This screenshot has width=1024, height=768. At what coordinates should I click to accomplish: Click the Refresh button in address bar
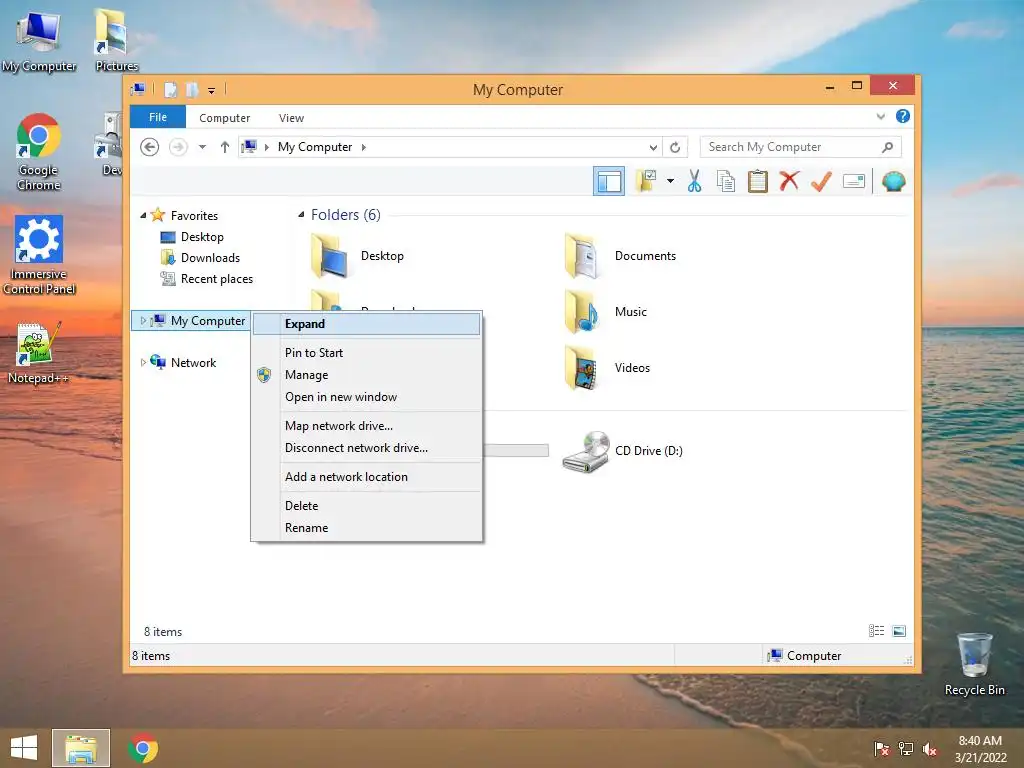(x=675, y=148)
